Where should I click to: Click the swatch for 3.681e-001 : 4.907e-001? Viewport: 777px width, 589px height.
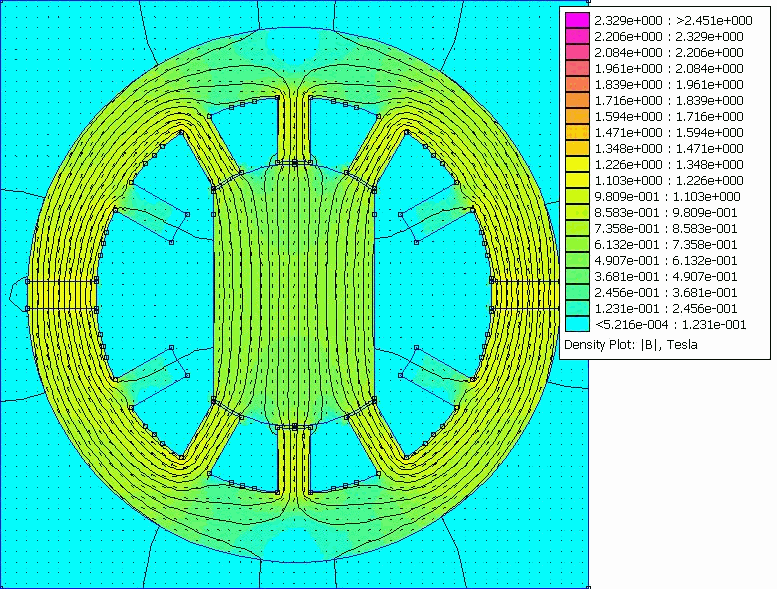pyautogui.click(x=577, y=276)
